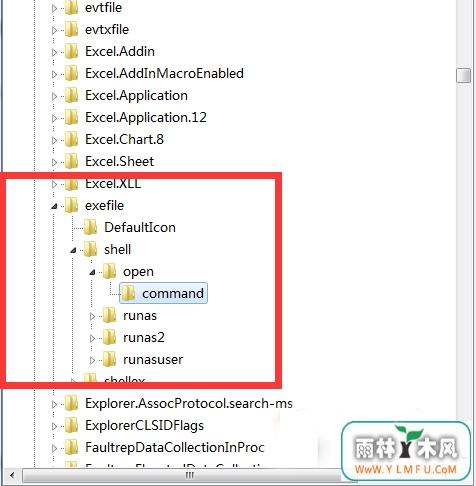Screen dimensions: 476x486
Task: Click the ExplorerCLSIDFlags folder icon
Action: (x=71, y=425)
